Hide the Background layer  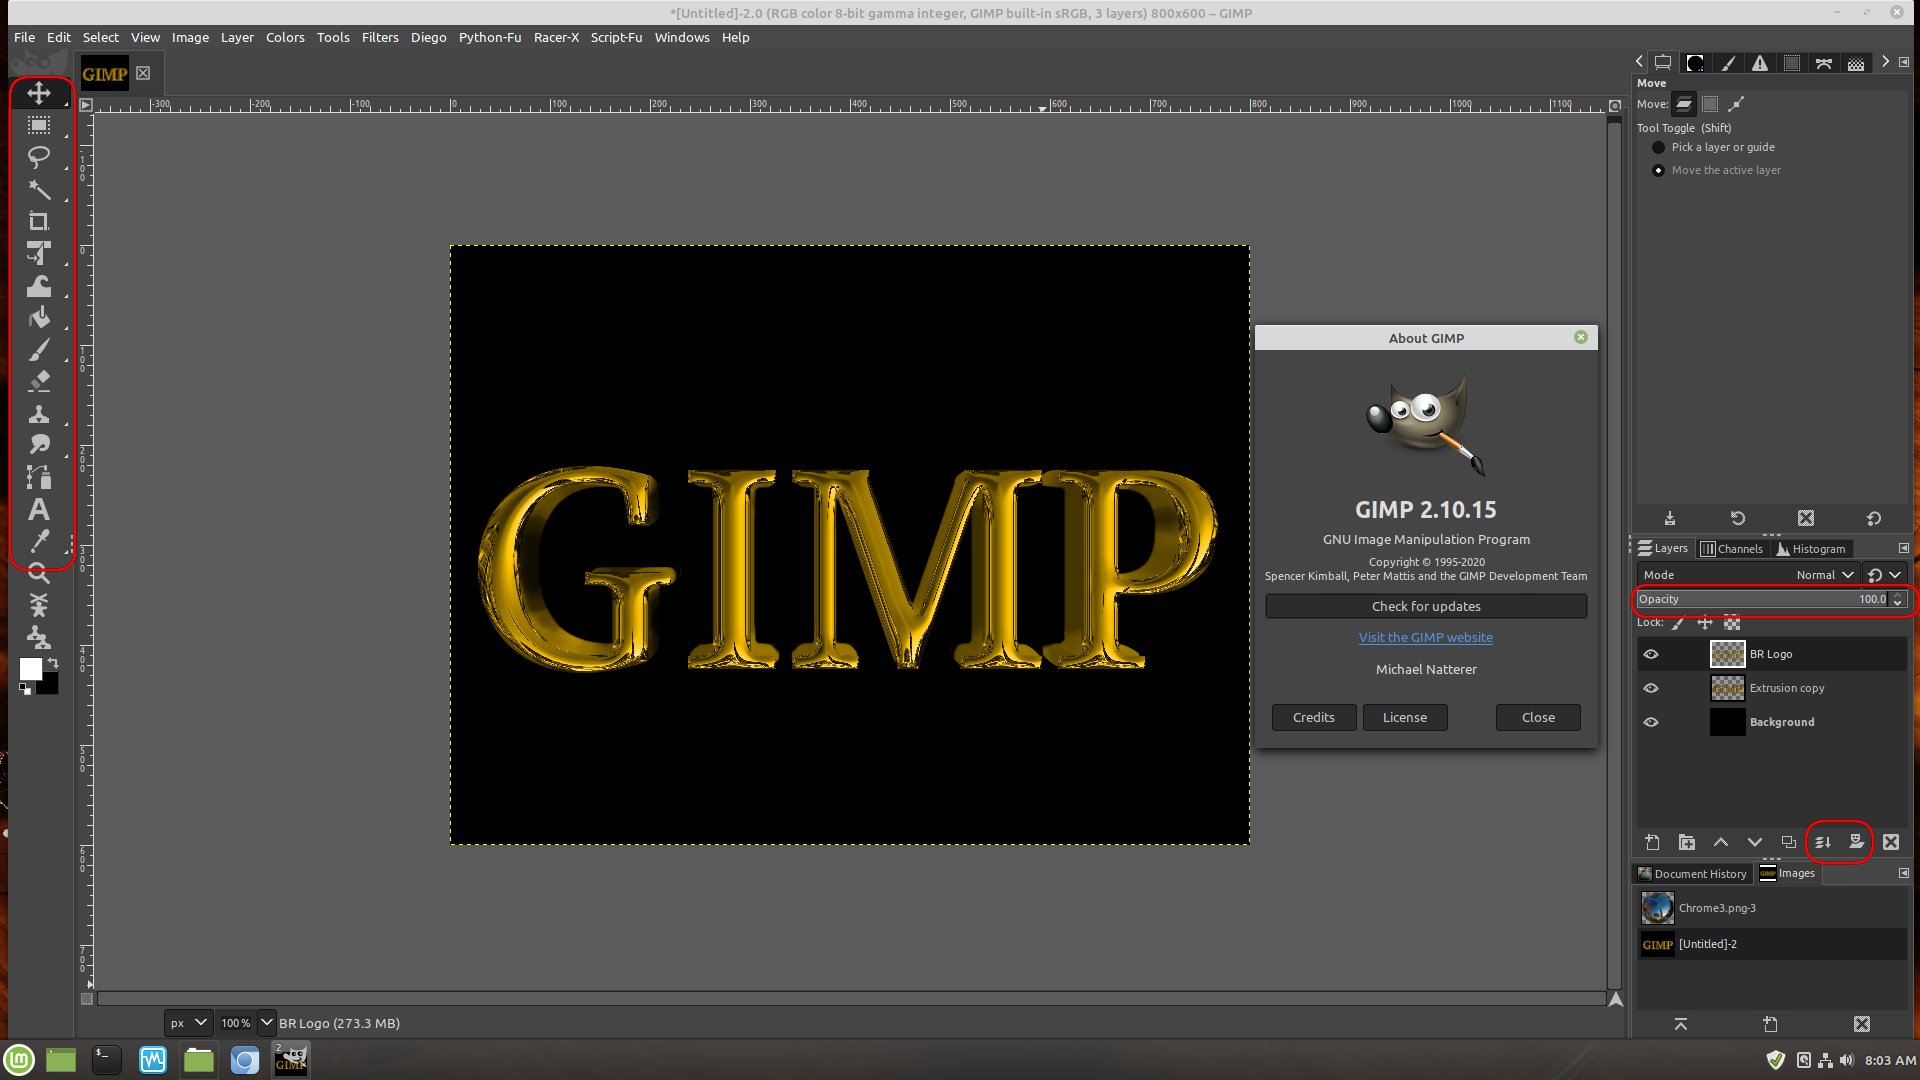(1651, 722)
